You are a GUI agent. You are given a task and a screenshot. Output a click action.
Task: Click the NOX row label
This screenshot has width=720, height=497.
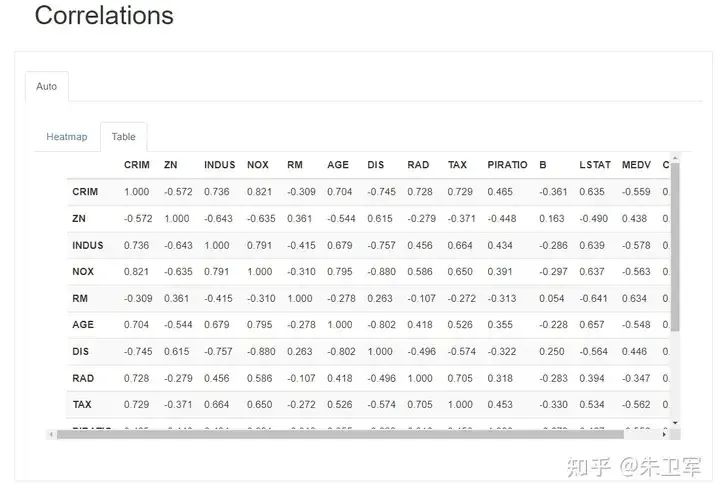pyautogui.click(x=83, y=271)
